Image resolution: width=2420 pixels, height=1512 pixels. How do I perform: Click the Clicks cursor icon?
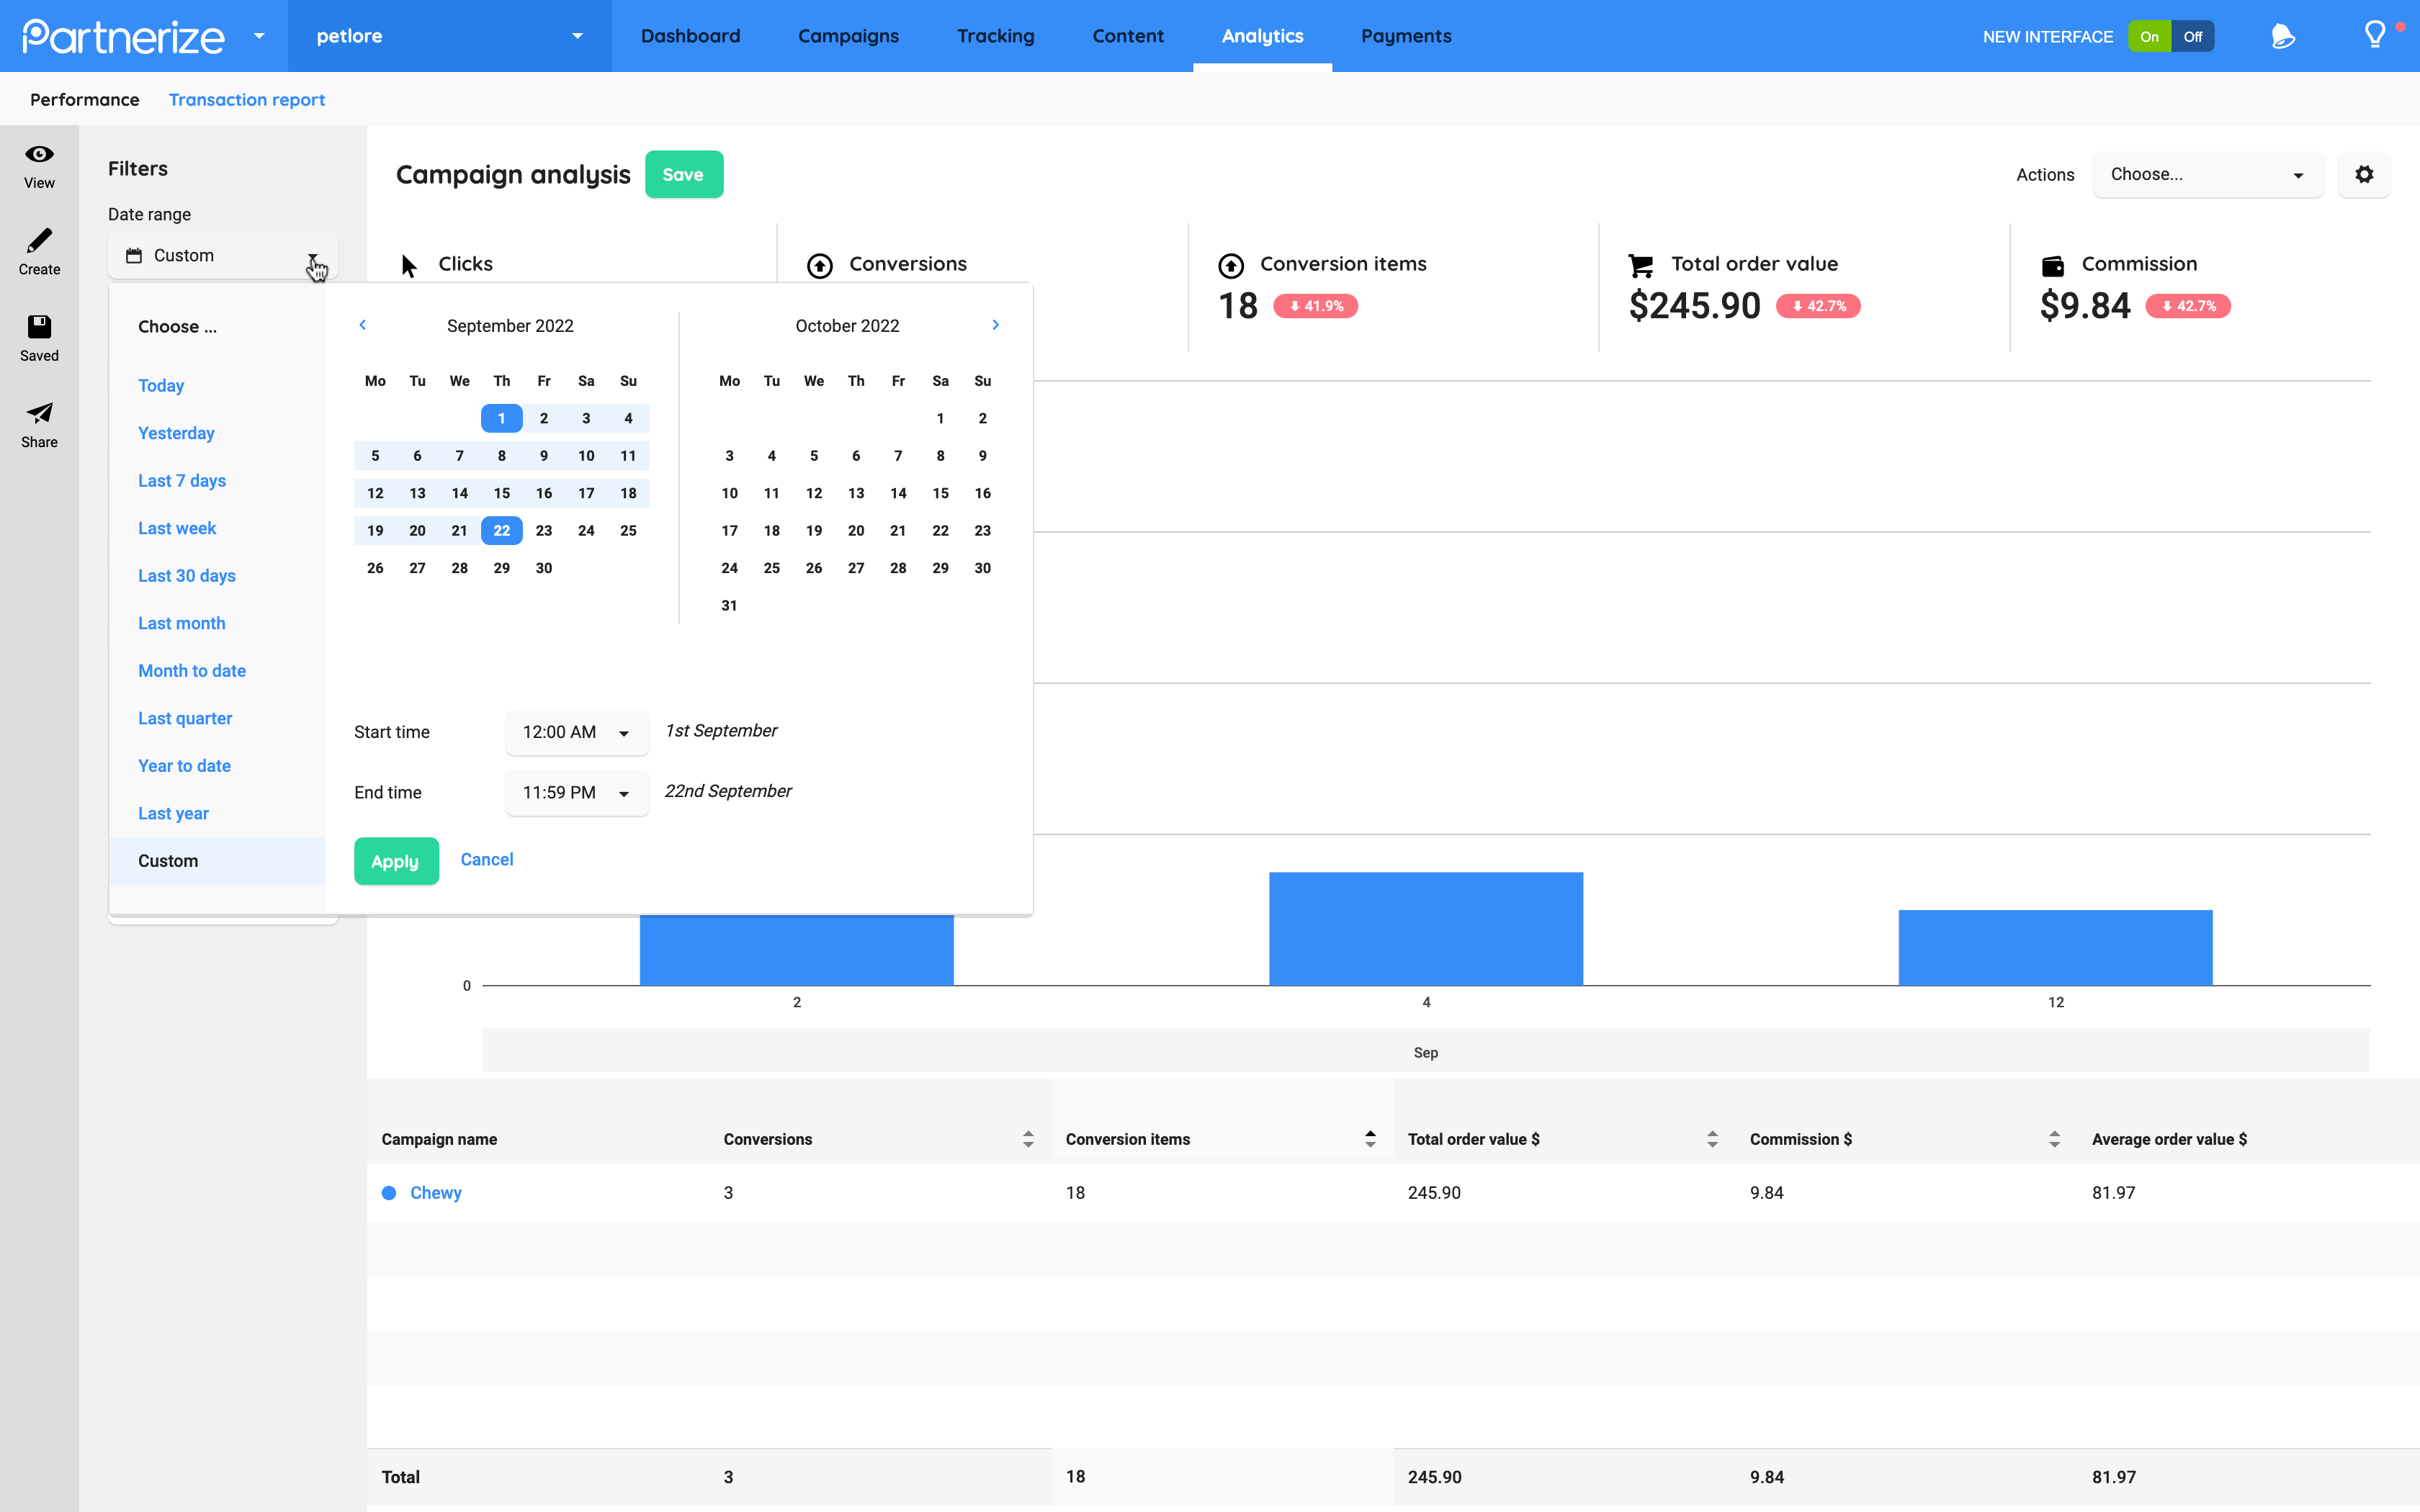[409, 265]
